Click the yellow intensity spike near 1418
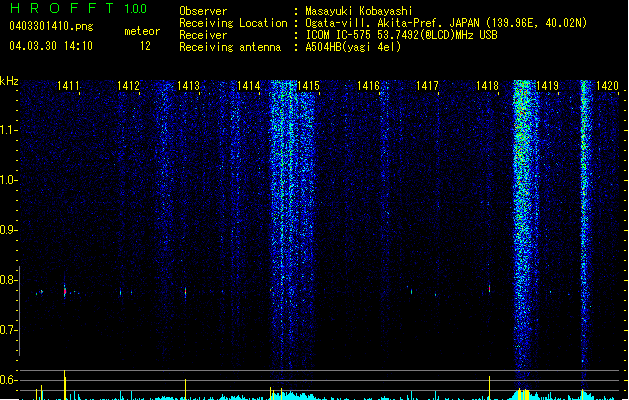The image size is (629, 400). (489, 388)
